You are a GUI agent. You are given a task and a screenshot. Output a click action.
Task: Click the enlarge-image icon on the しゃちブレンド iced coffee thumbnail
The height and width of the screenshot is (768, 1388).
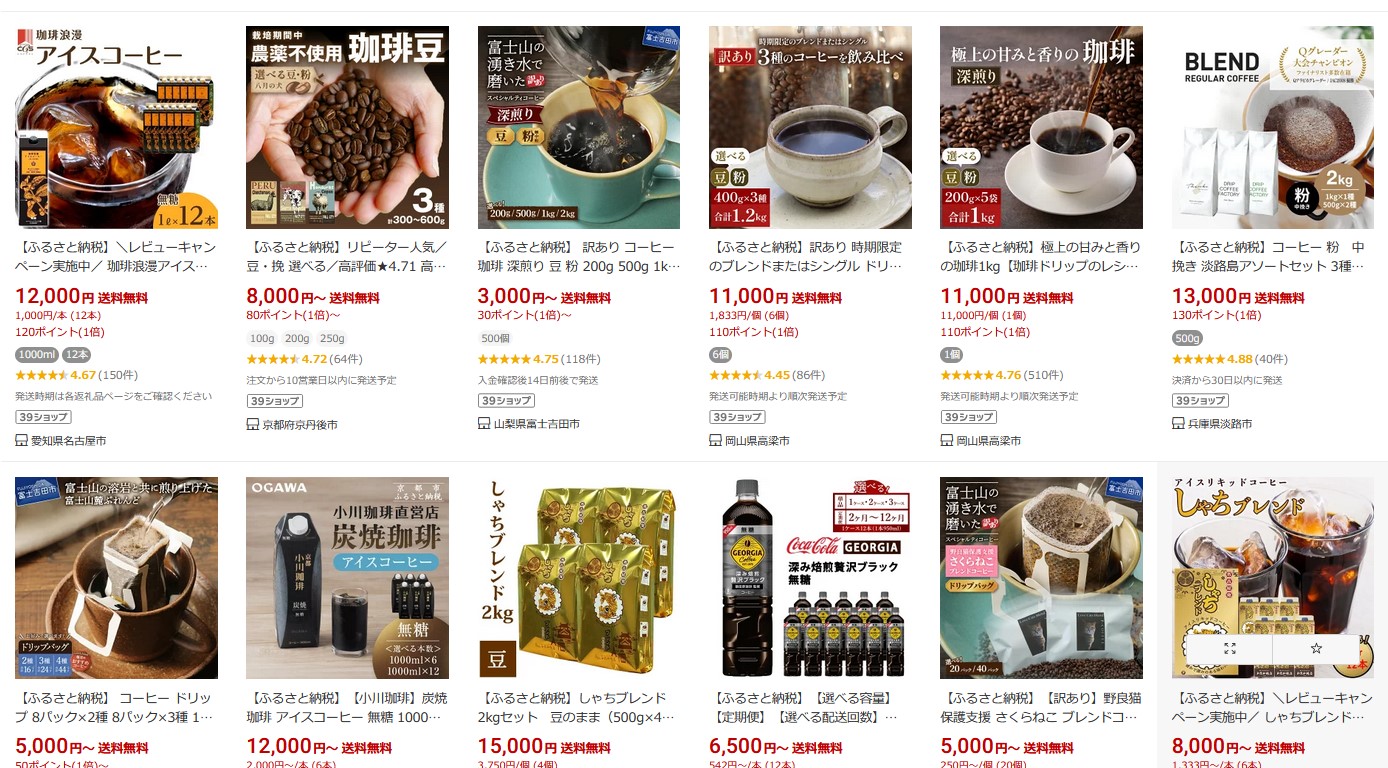click(1229, 648)
